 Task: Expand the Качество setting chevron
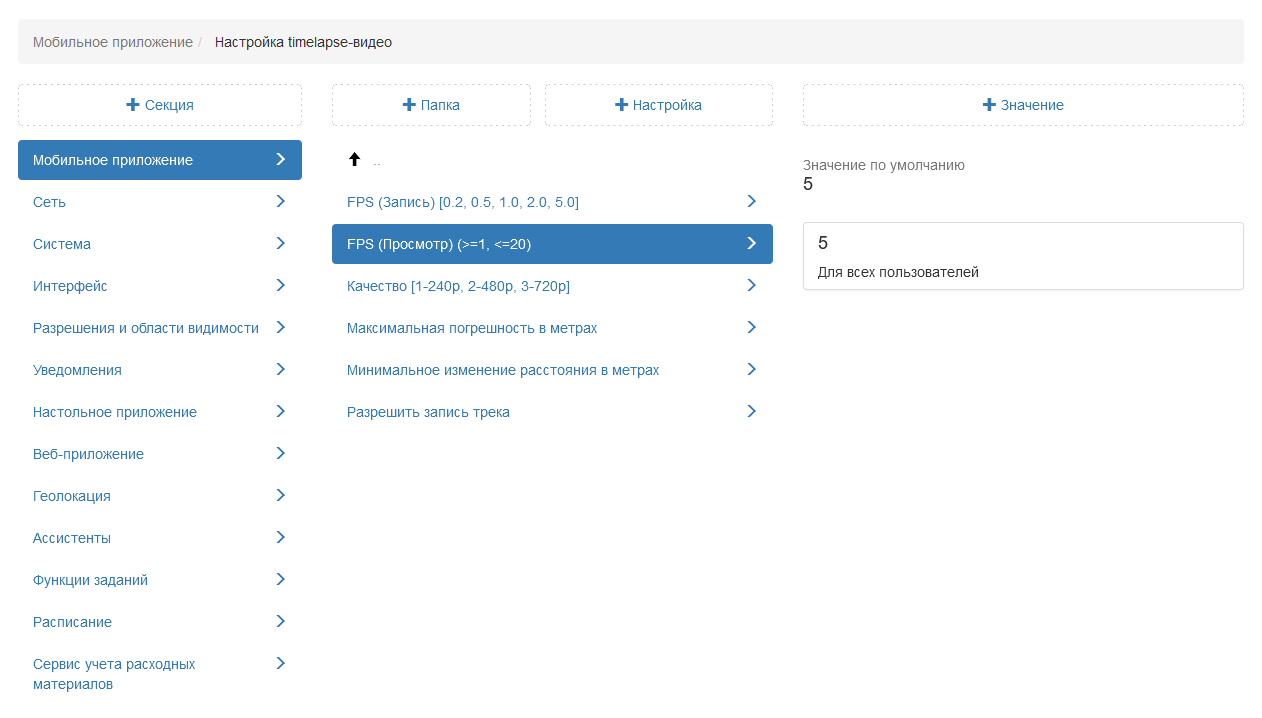click(751, 285)
